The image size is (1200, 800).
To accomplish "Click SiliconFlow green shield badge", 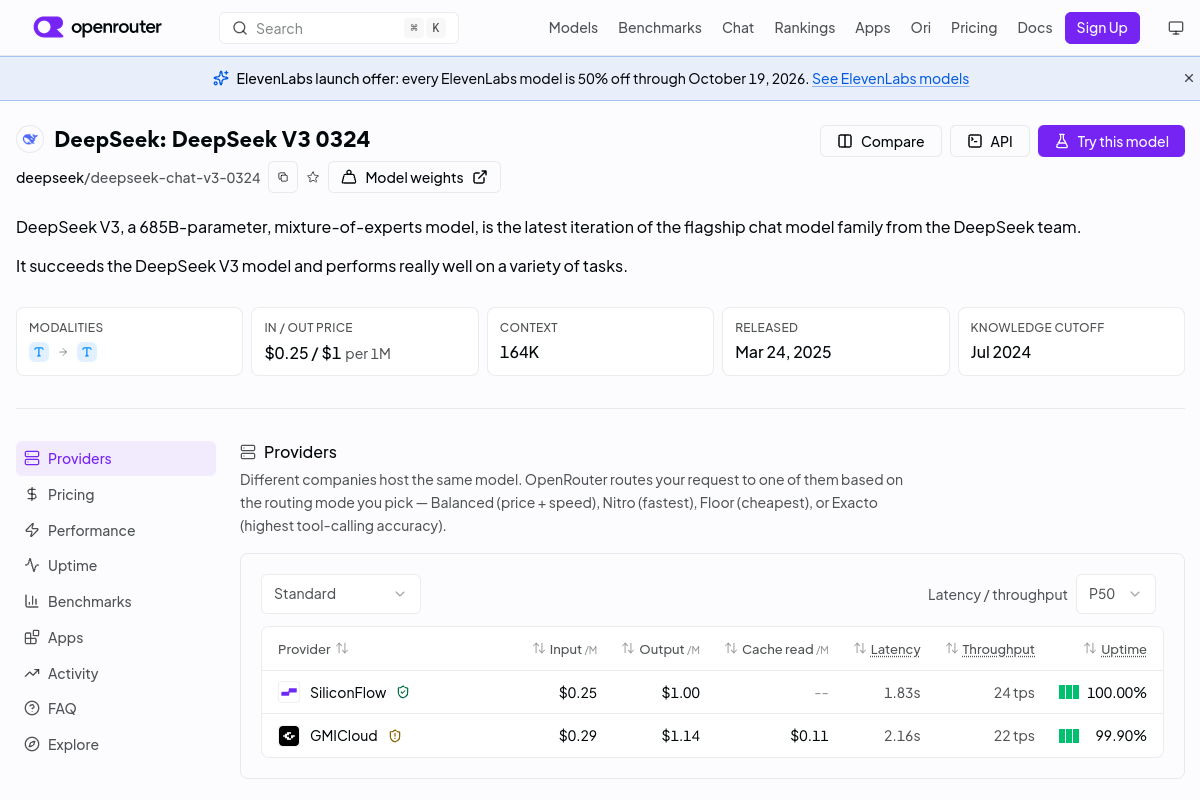I will point(403,692).
